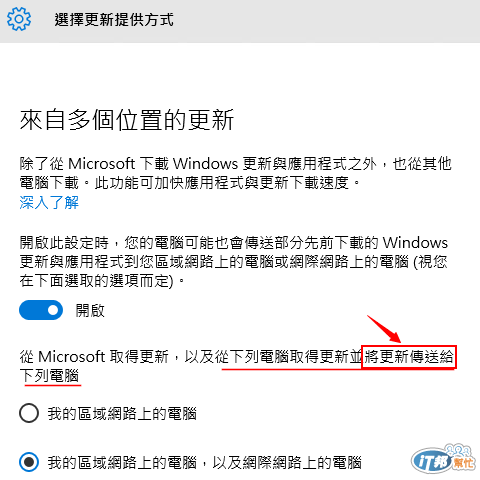Open the 深入了解 link
The width and height of the screenshot is (480, 480).
click(49, 202)
